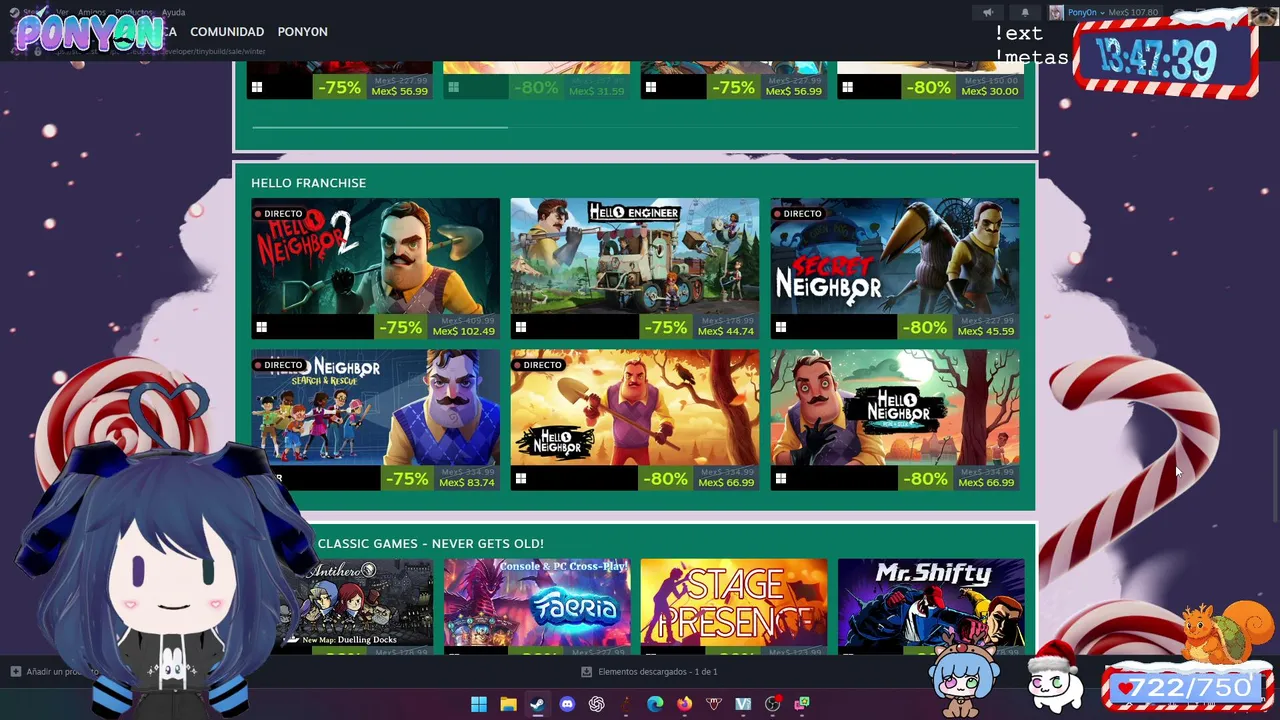This screenshot has width=1280, height=720.
Task: Click Hello Neighbor 2 DIRECTO live badge
Action: point(279,213)
